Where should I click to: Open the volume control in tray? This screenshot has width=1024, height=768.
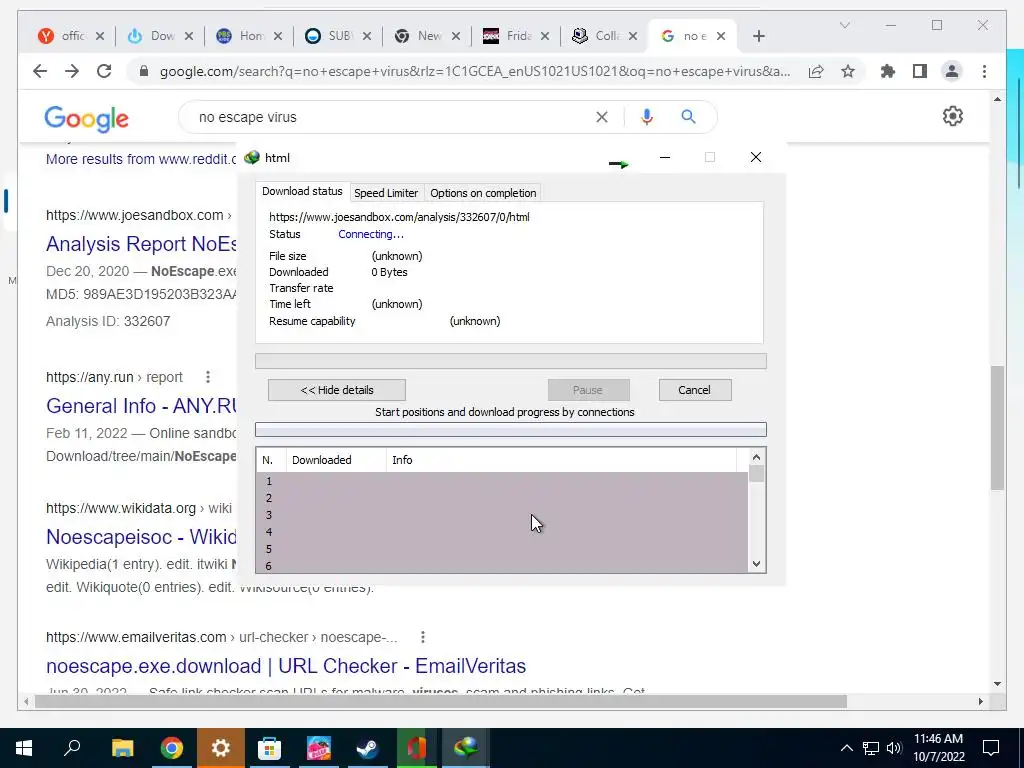coord(895,748)
